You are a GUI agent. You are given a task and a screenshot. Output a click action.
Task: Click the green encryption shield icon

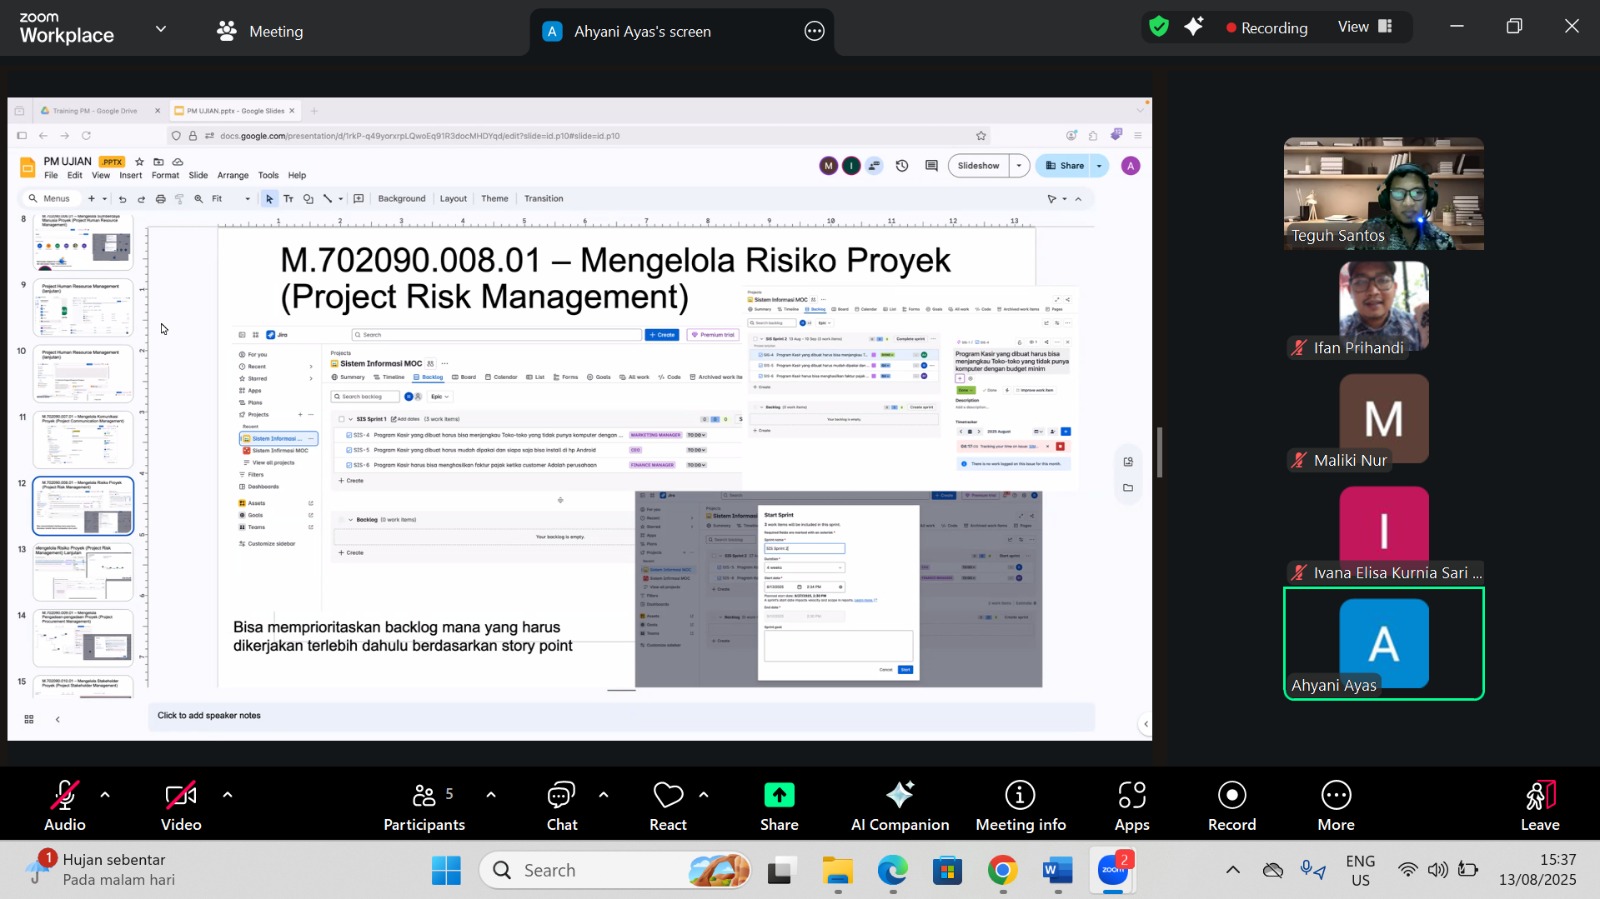tap(1159, 27)
